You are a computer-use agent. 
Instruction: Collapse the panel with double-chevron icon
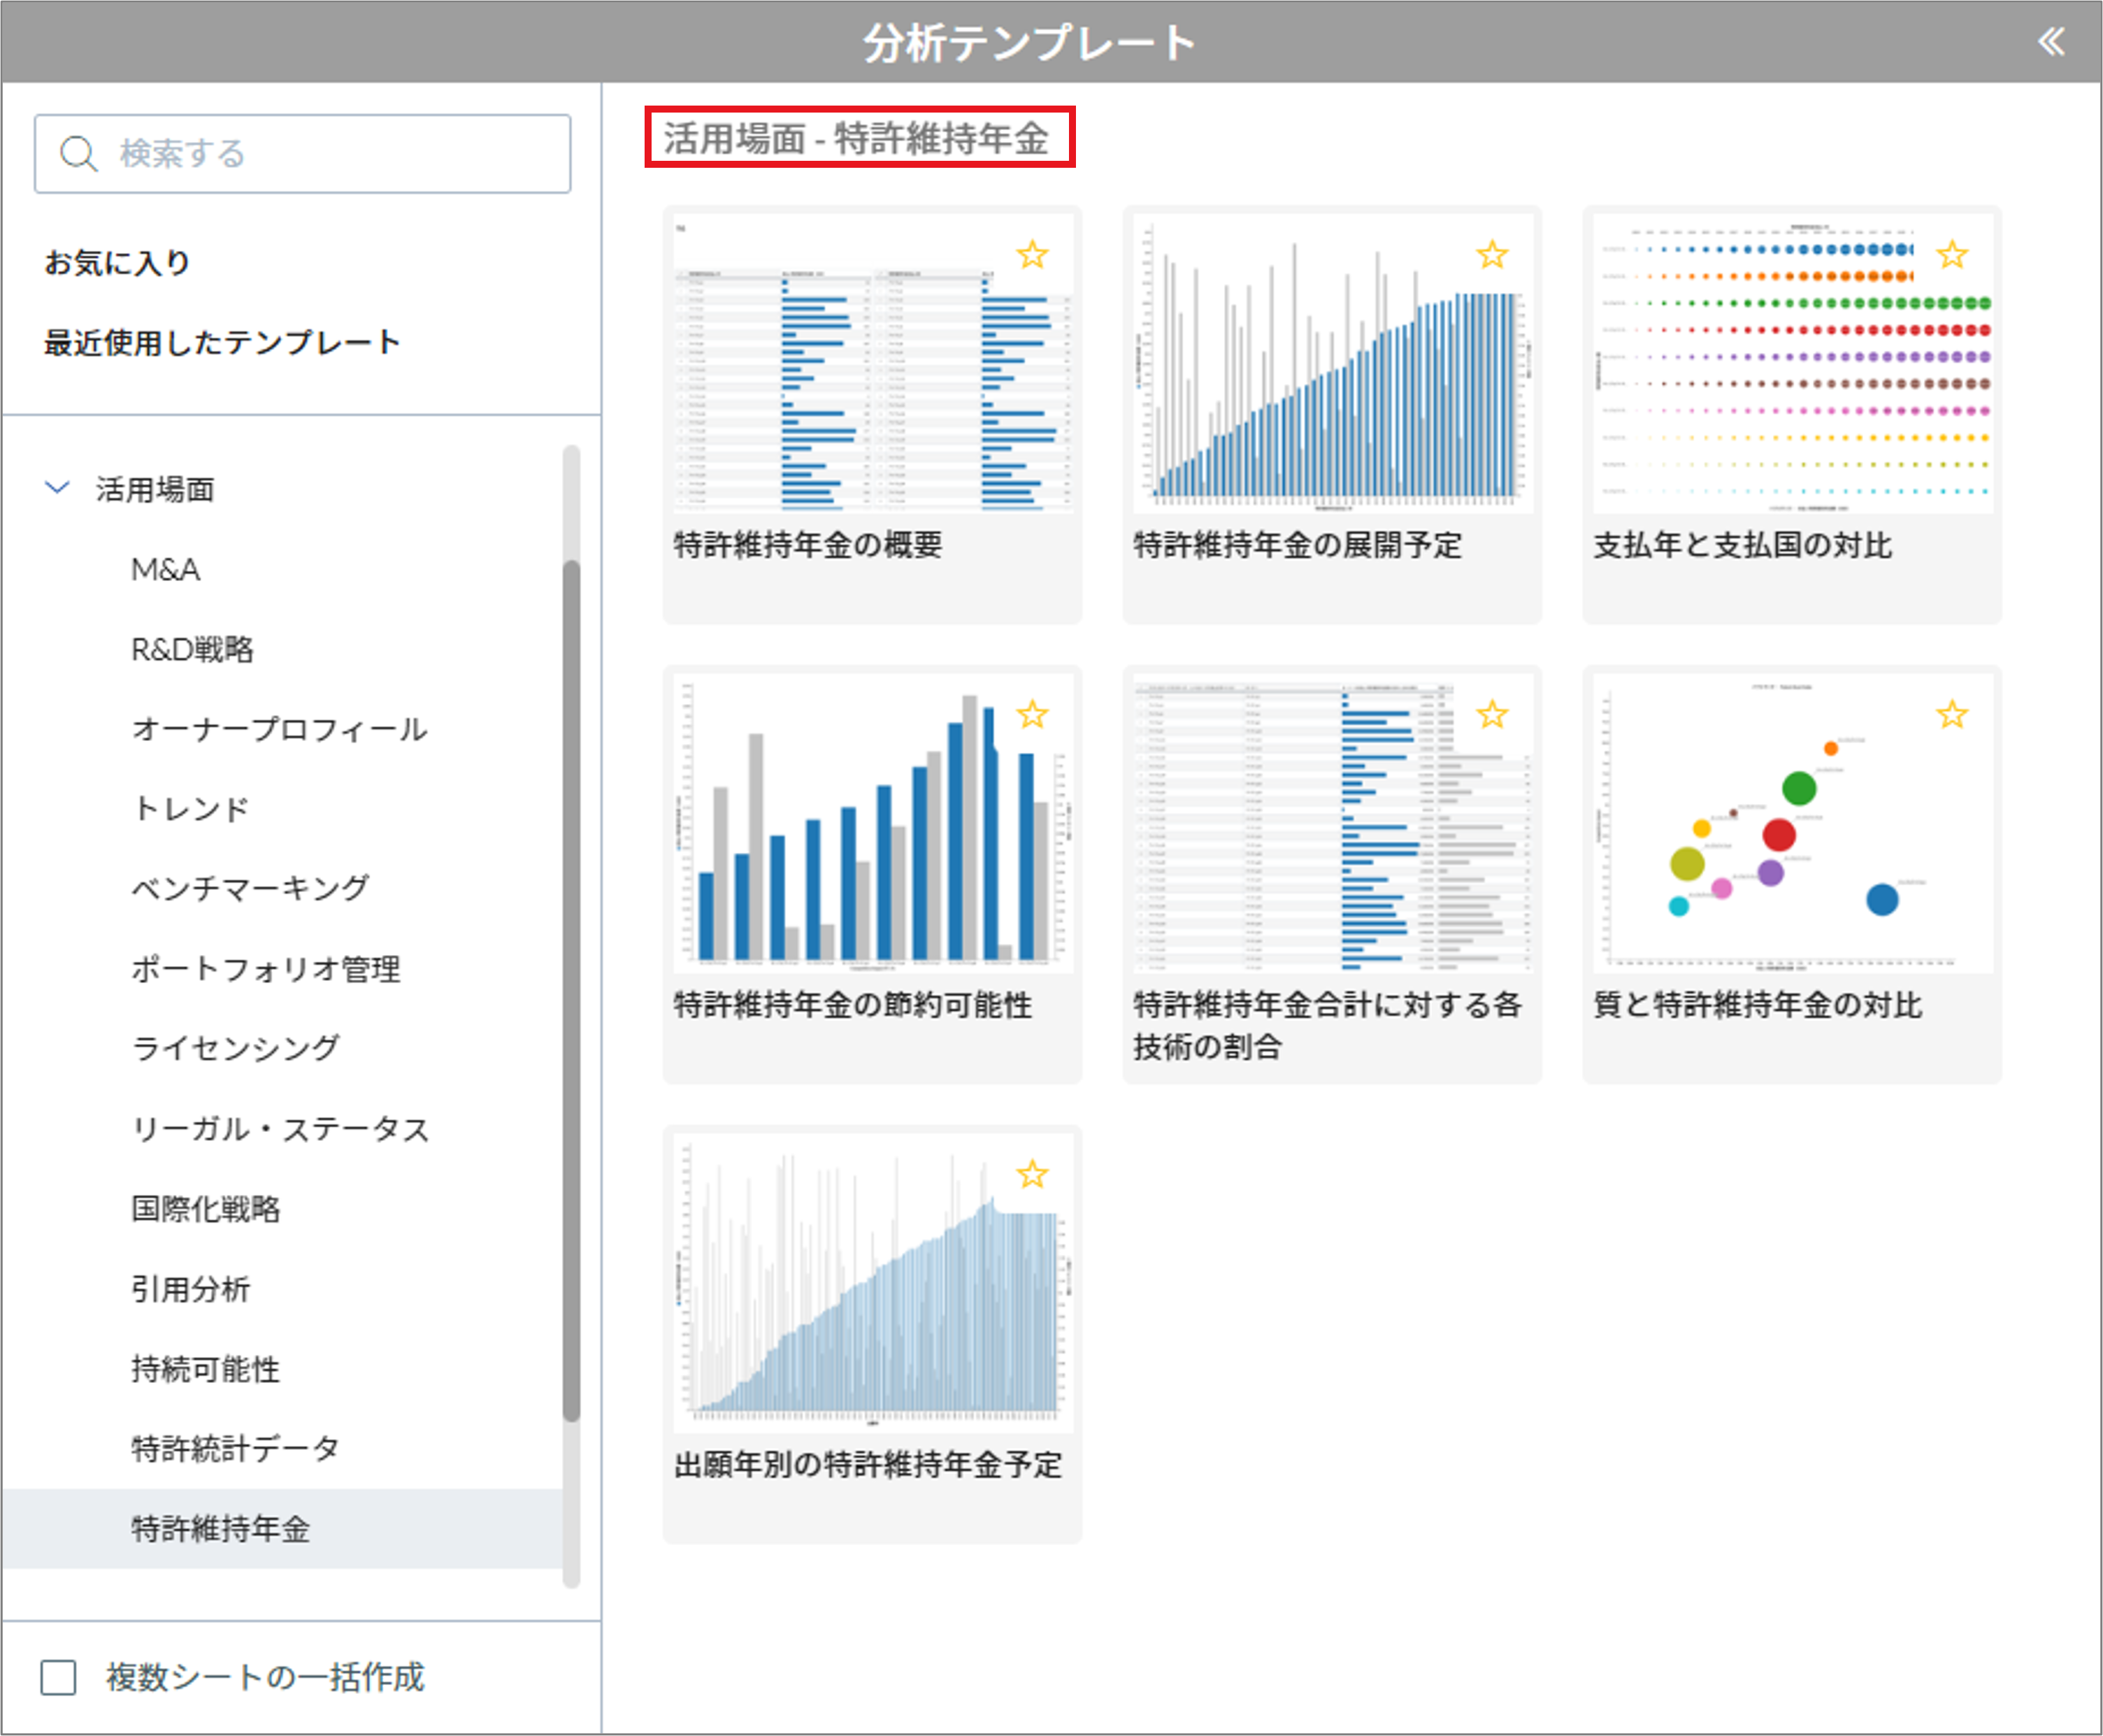2050,41
